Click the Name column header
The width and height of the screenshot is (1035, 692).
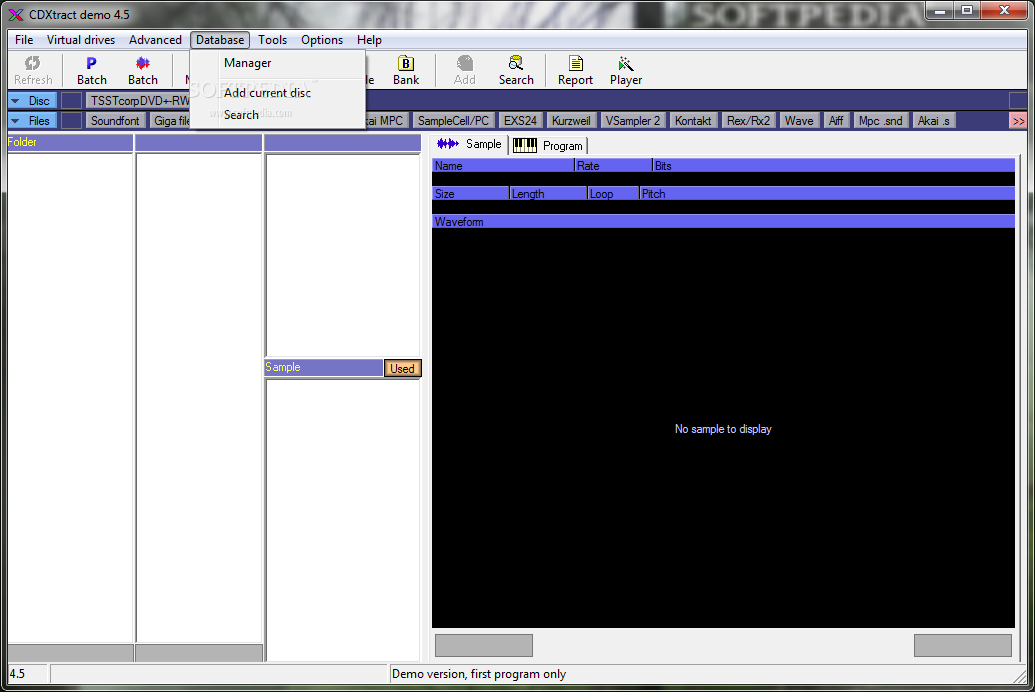[503, 166]
